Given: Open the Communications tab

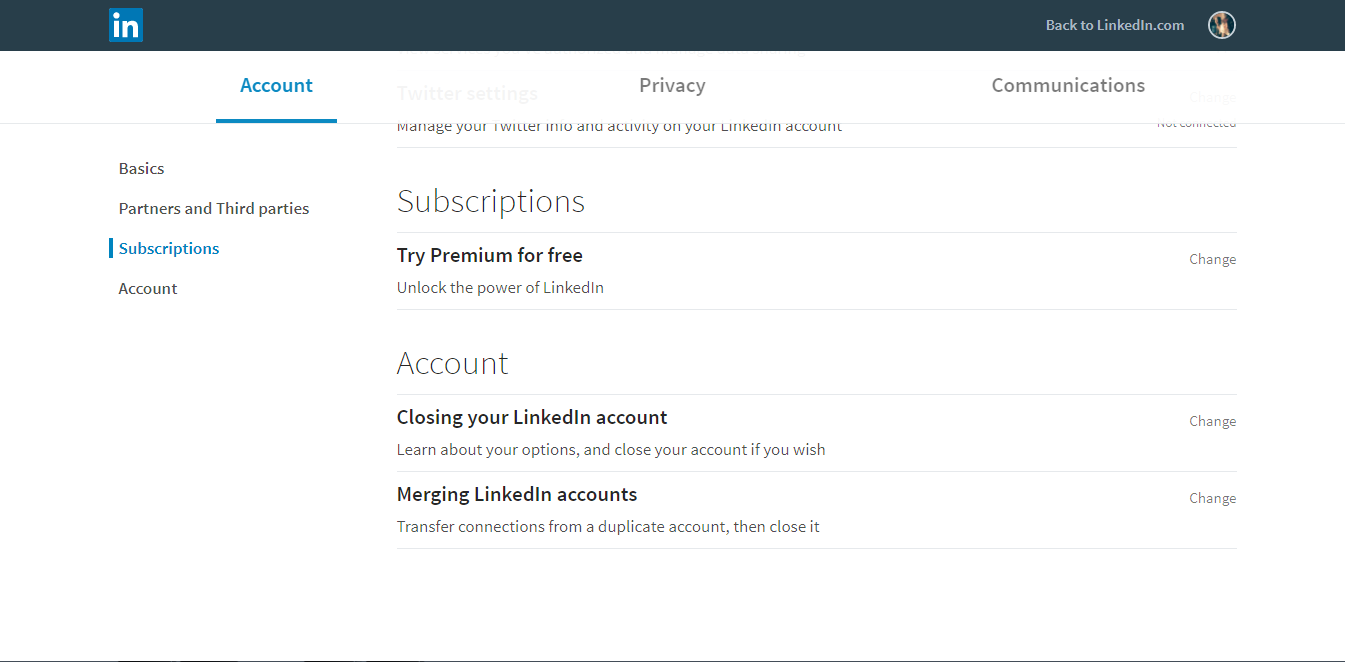Looking at the screenshot, I should coord(1068,86).
